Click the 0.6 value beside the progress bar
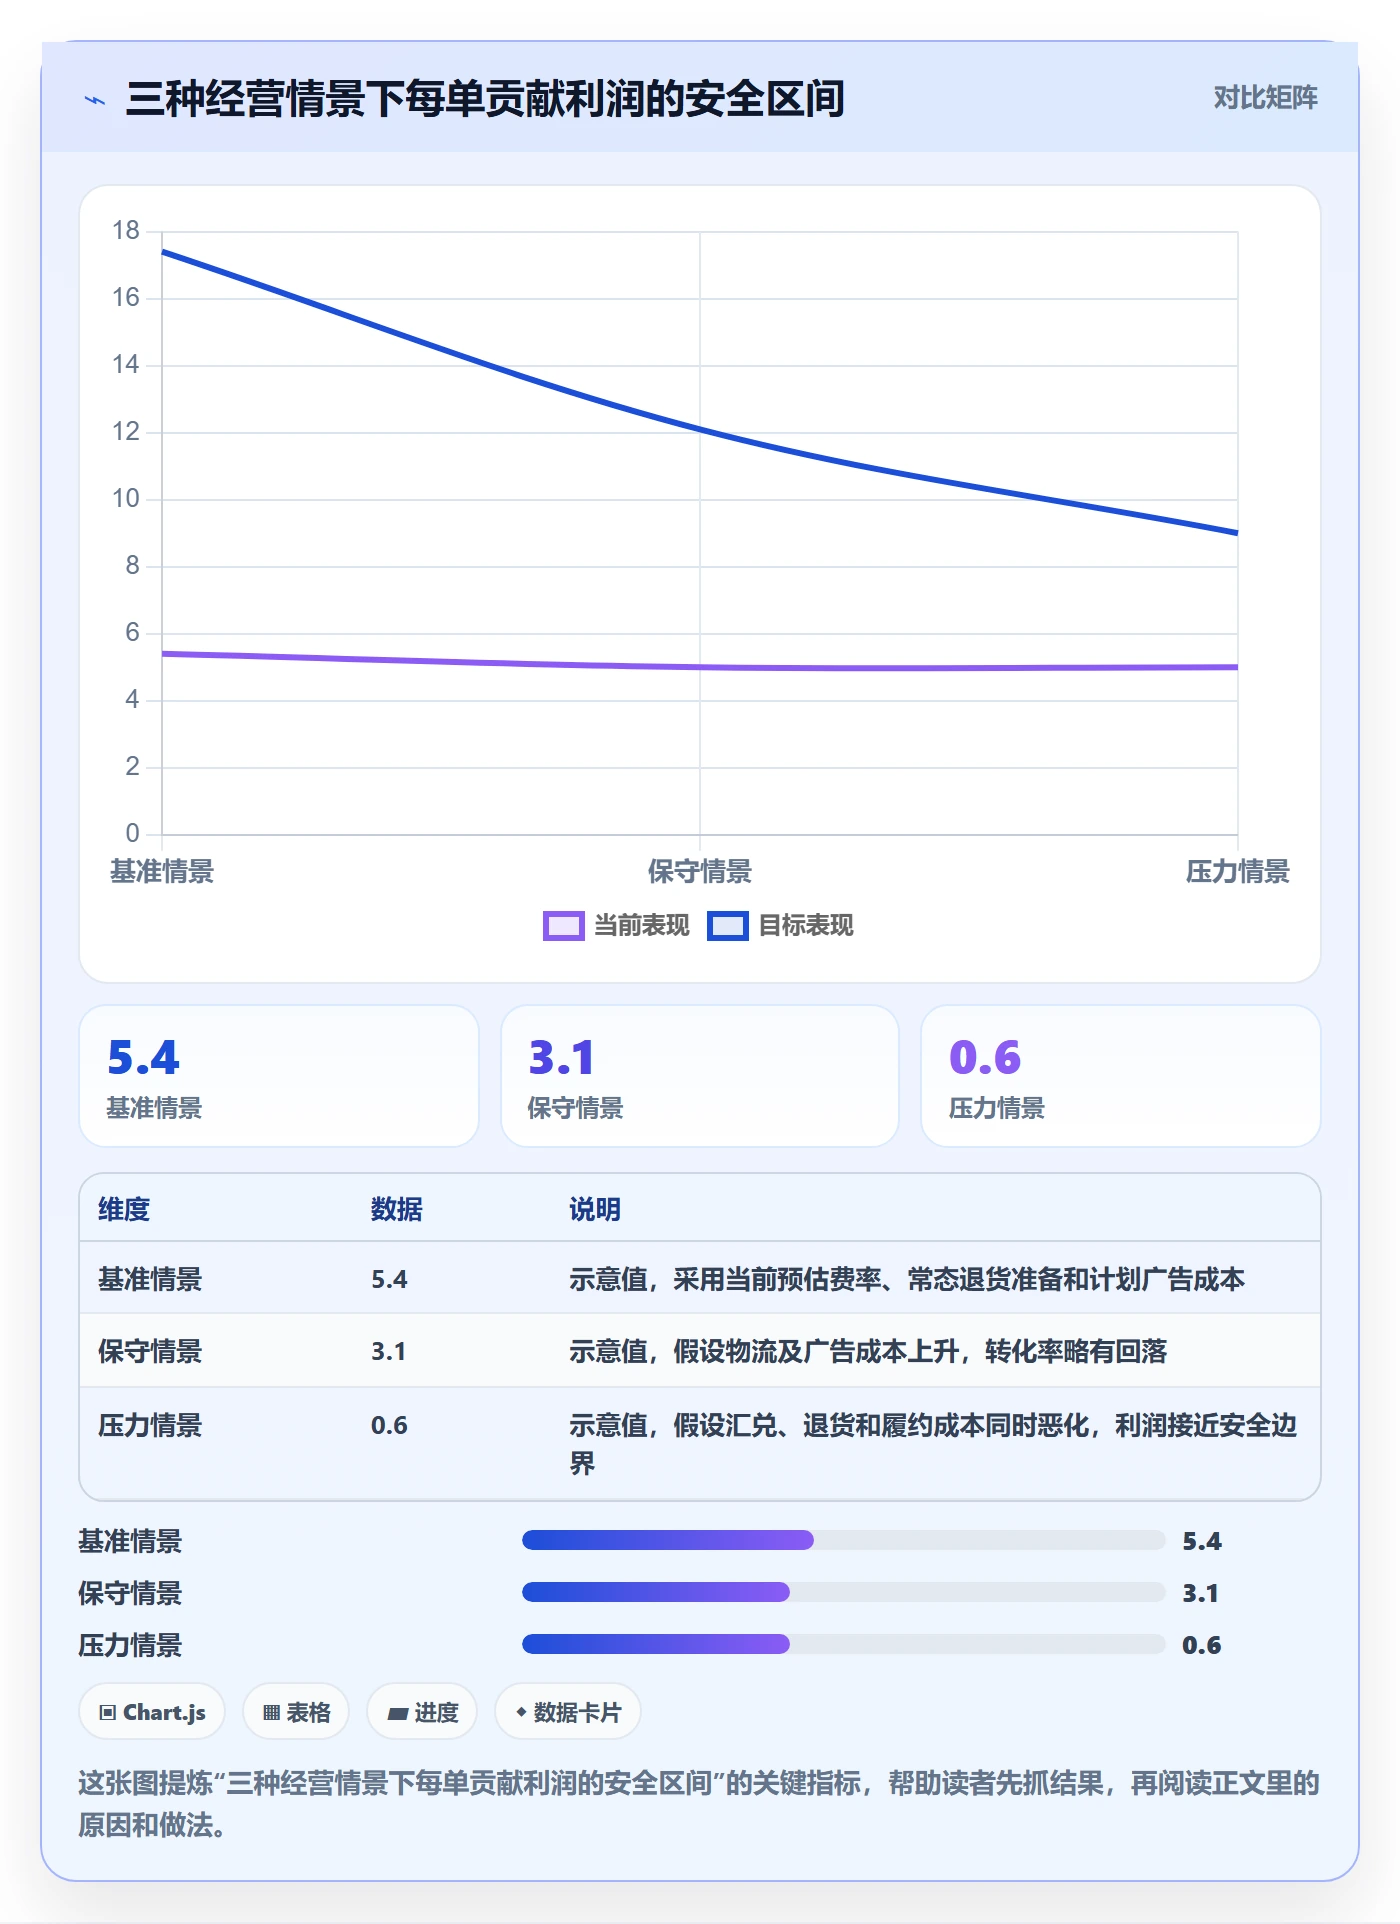Viewport: 1400px width, 1924px height. 1202,1645
